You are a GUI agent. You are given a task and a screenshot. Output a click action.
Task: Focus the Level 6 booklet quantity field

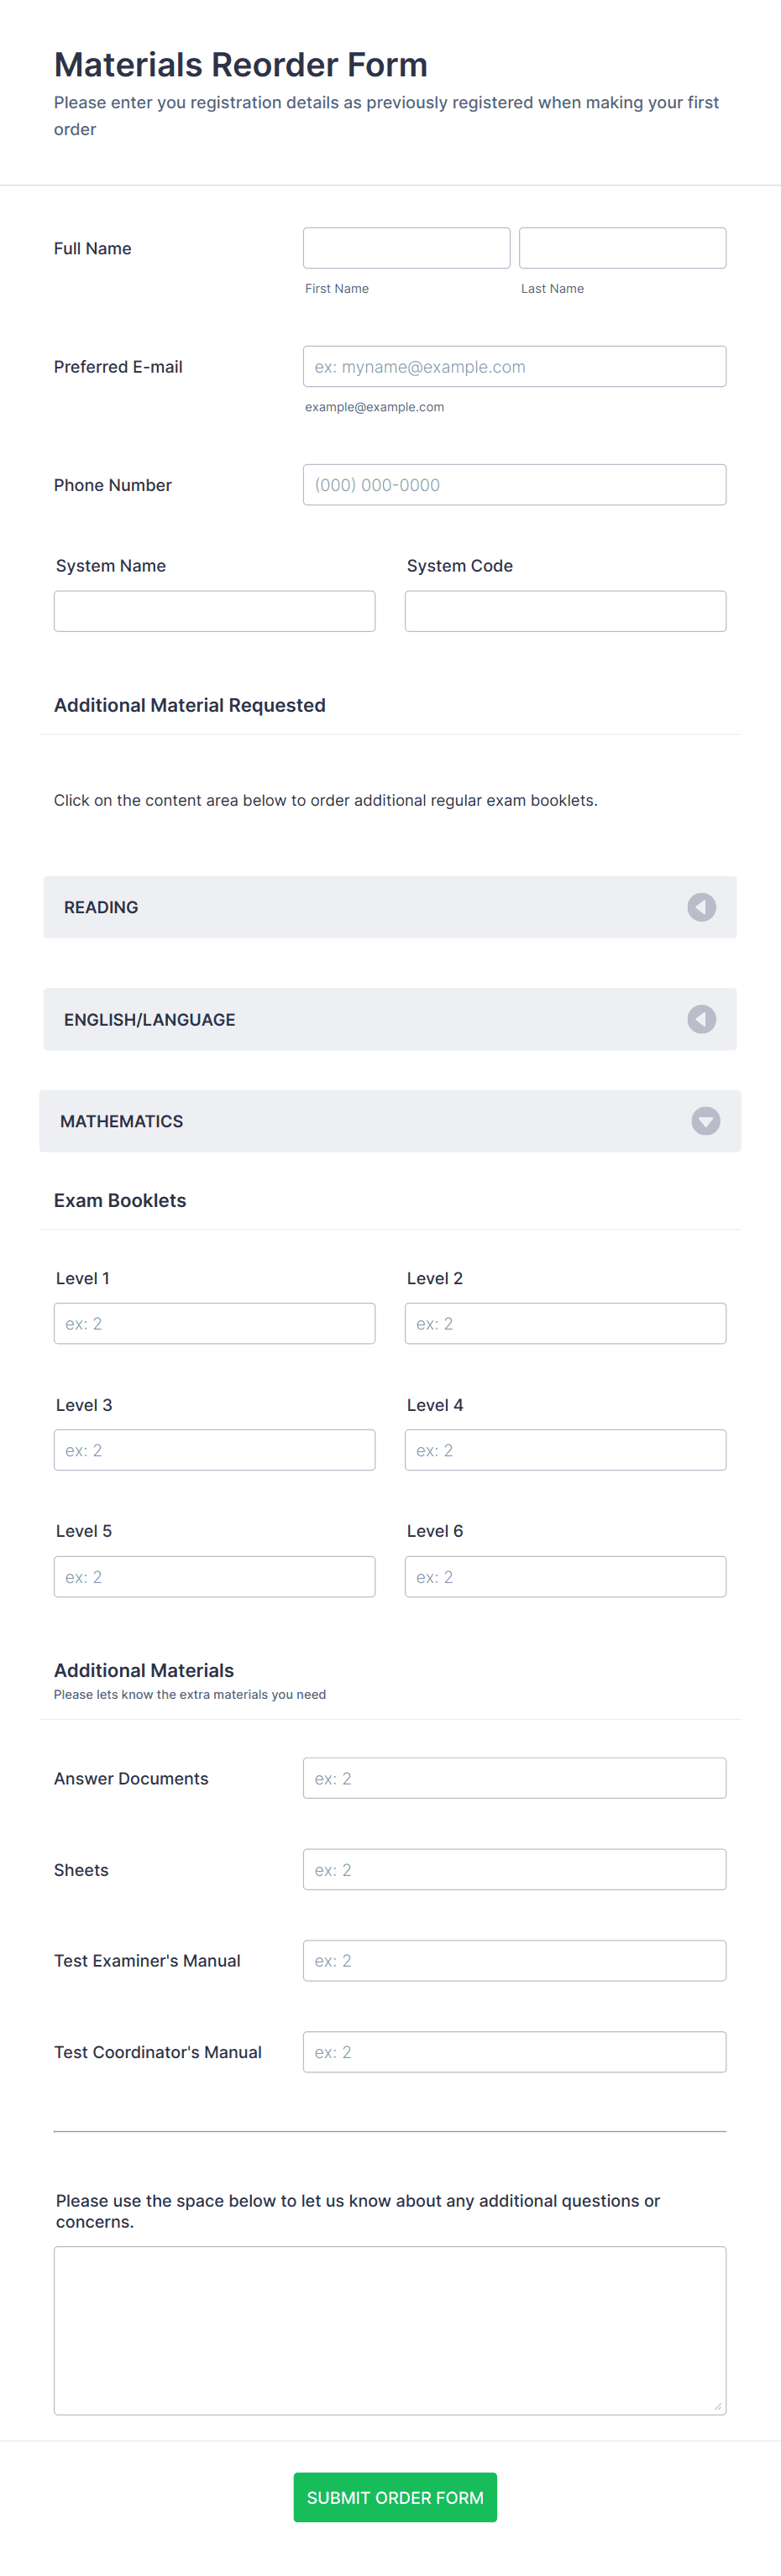click(565, 1576)
